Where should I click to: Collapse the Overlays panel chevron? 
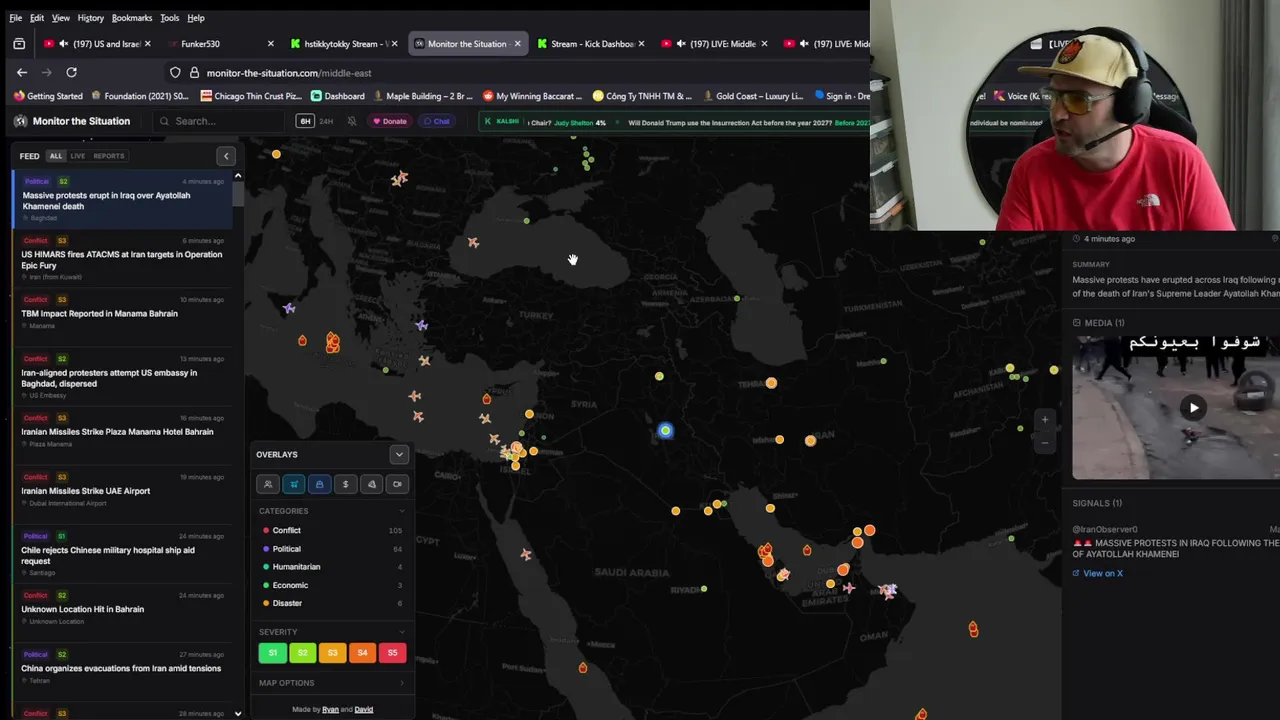pos(399,454)
